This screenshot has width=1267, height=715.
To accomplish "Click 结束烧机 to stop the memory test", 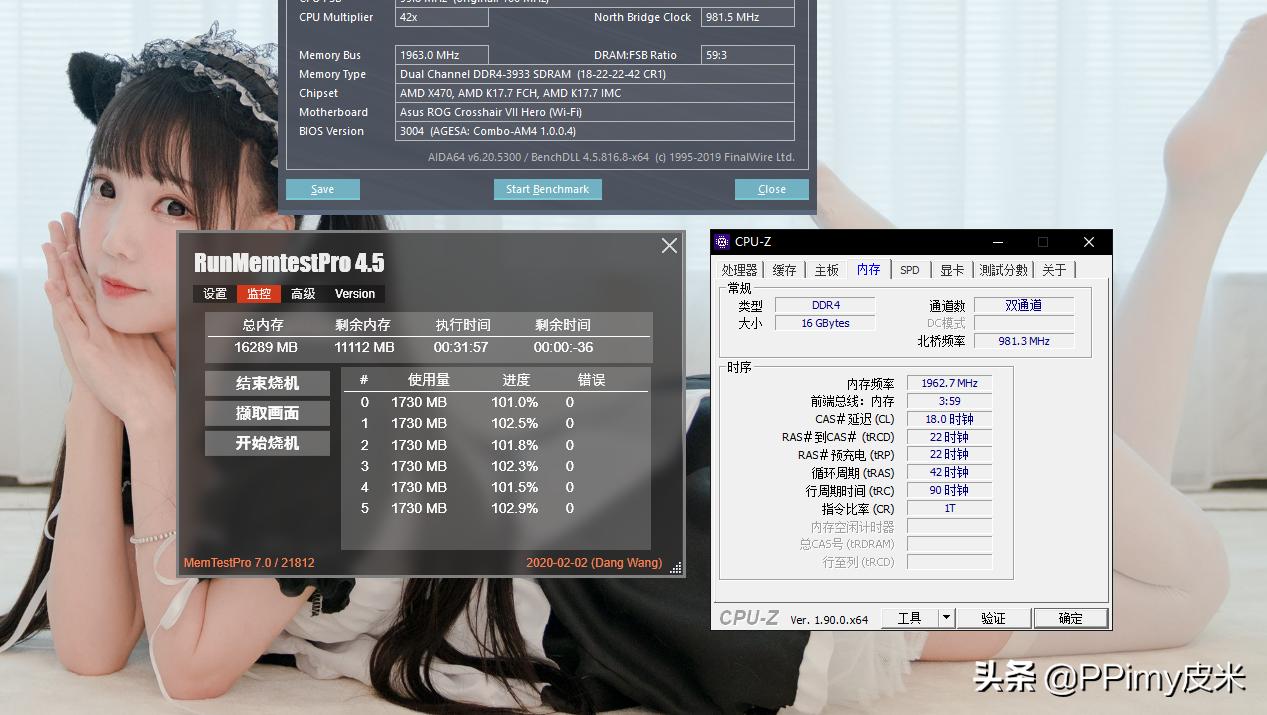I will click(x=267, y=383).
